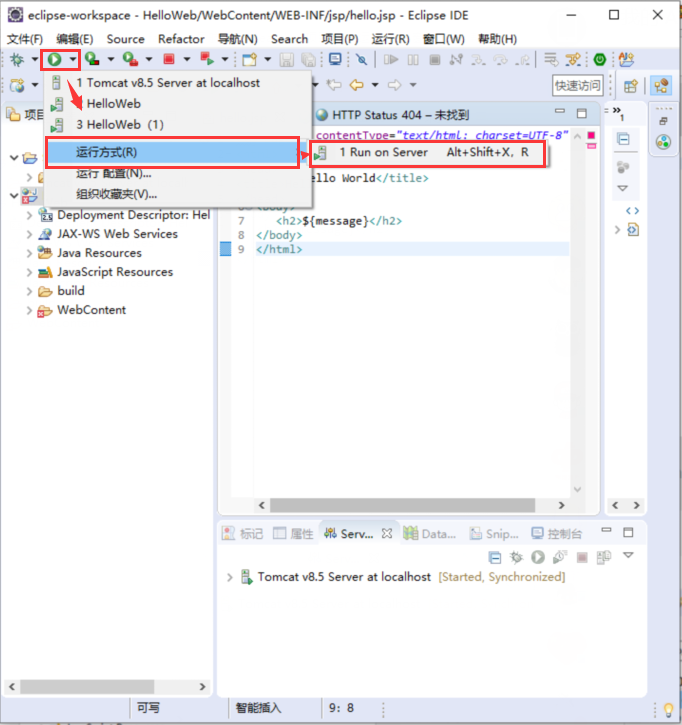Expand the Tomcat v8.5 Server entry
The width and height of the screenshot is (682, 725).
click(x=230, y=577)
